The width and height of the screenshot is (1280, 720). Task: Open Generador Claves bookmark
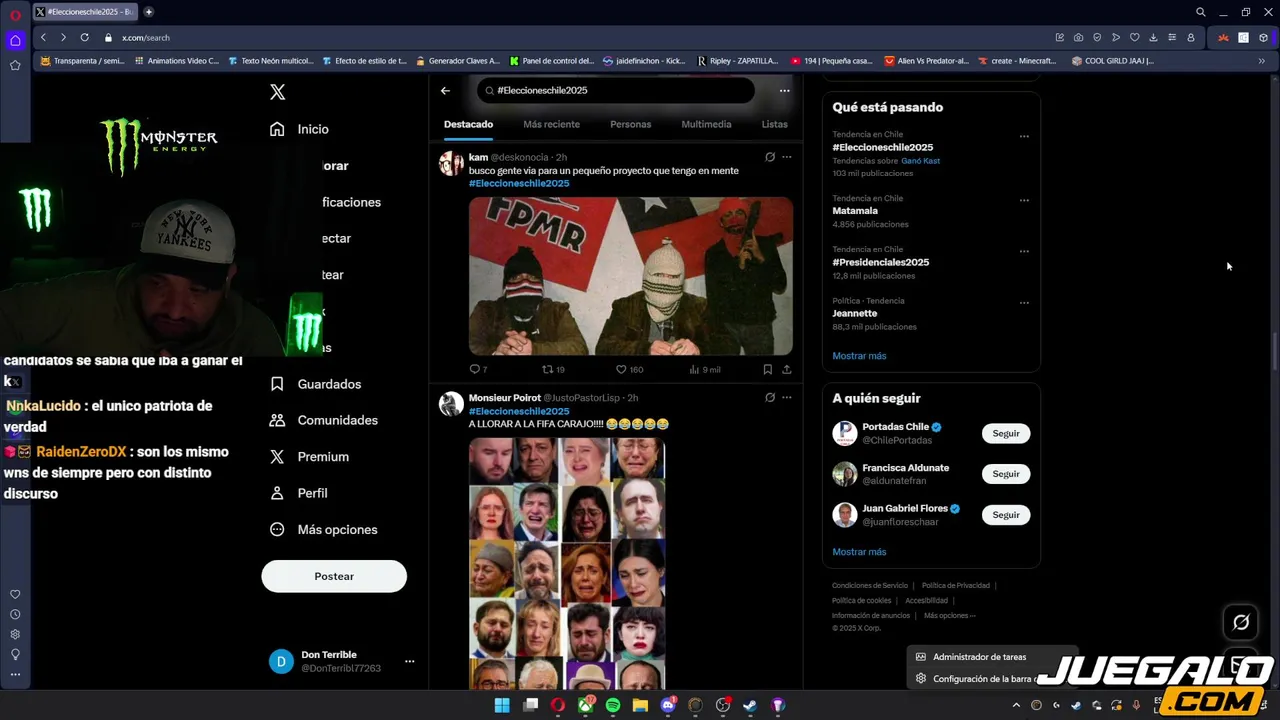point(458,61)
